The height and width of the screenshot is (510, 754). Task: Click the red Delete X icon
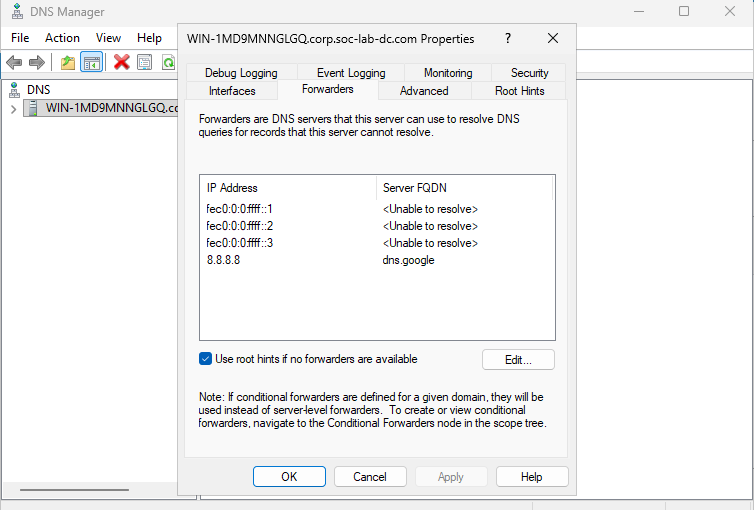point(122,62)
